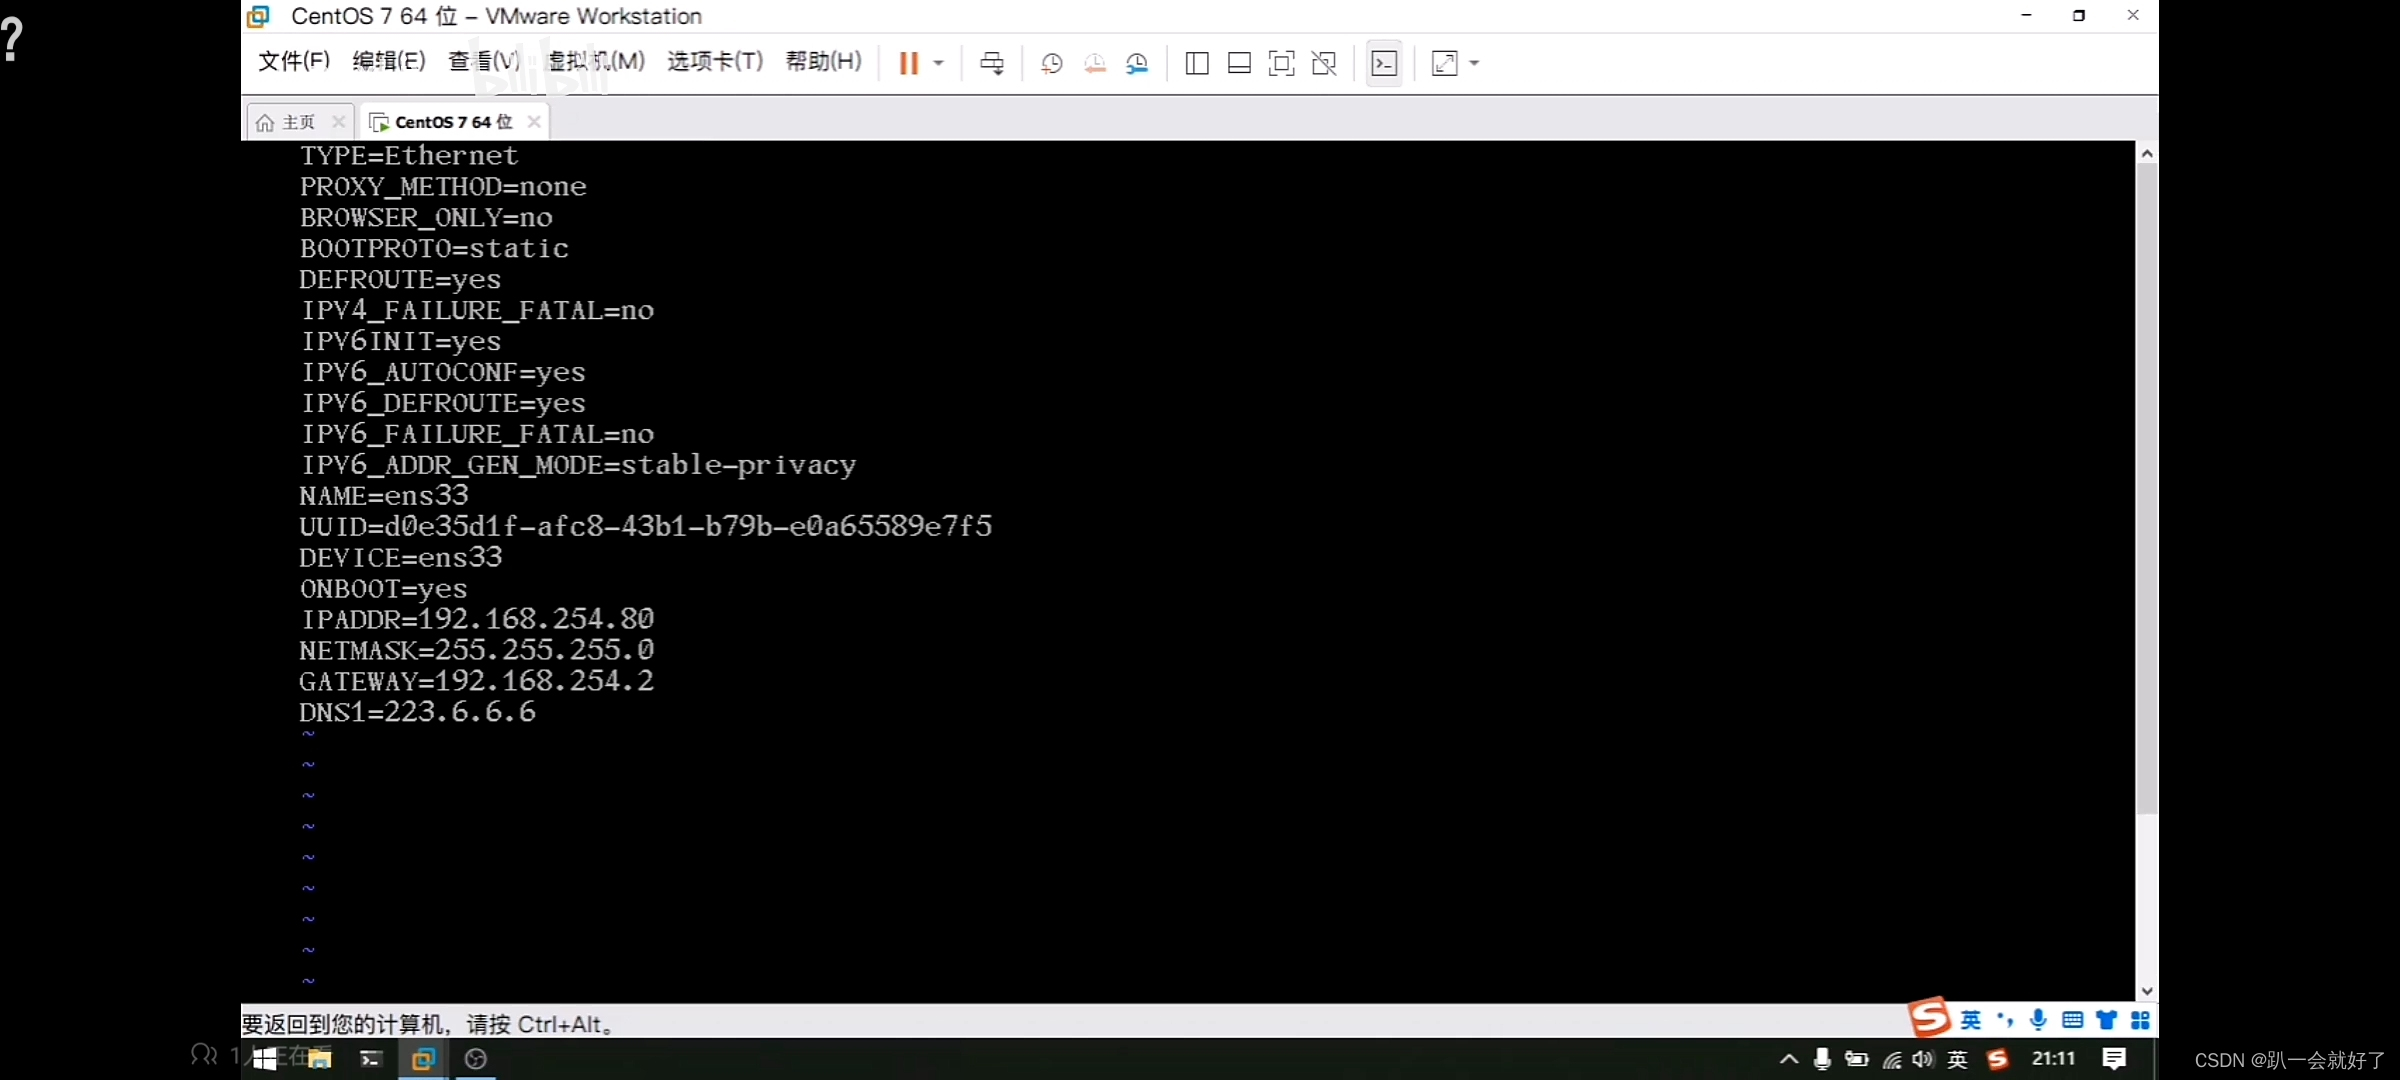This screenshot has height=1080, width=2400.
Task: Open the terminal app in taskbar
Action: [x=371, y=1059]
